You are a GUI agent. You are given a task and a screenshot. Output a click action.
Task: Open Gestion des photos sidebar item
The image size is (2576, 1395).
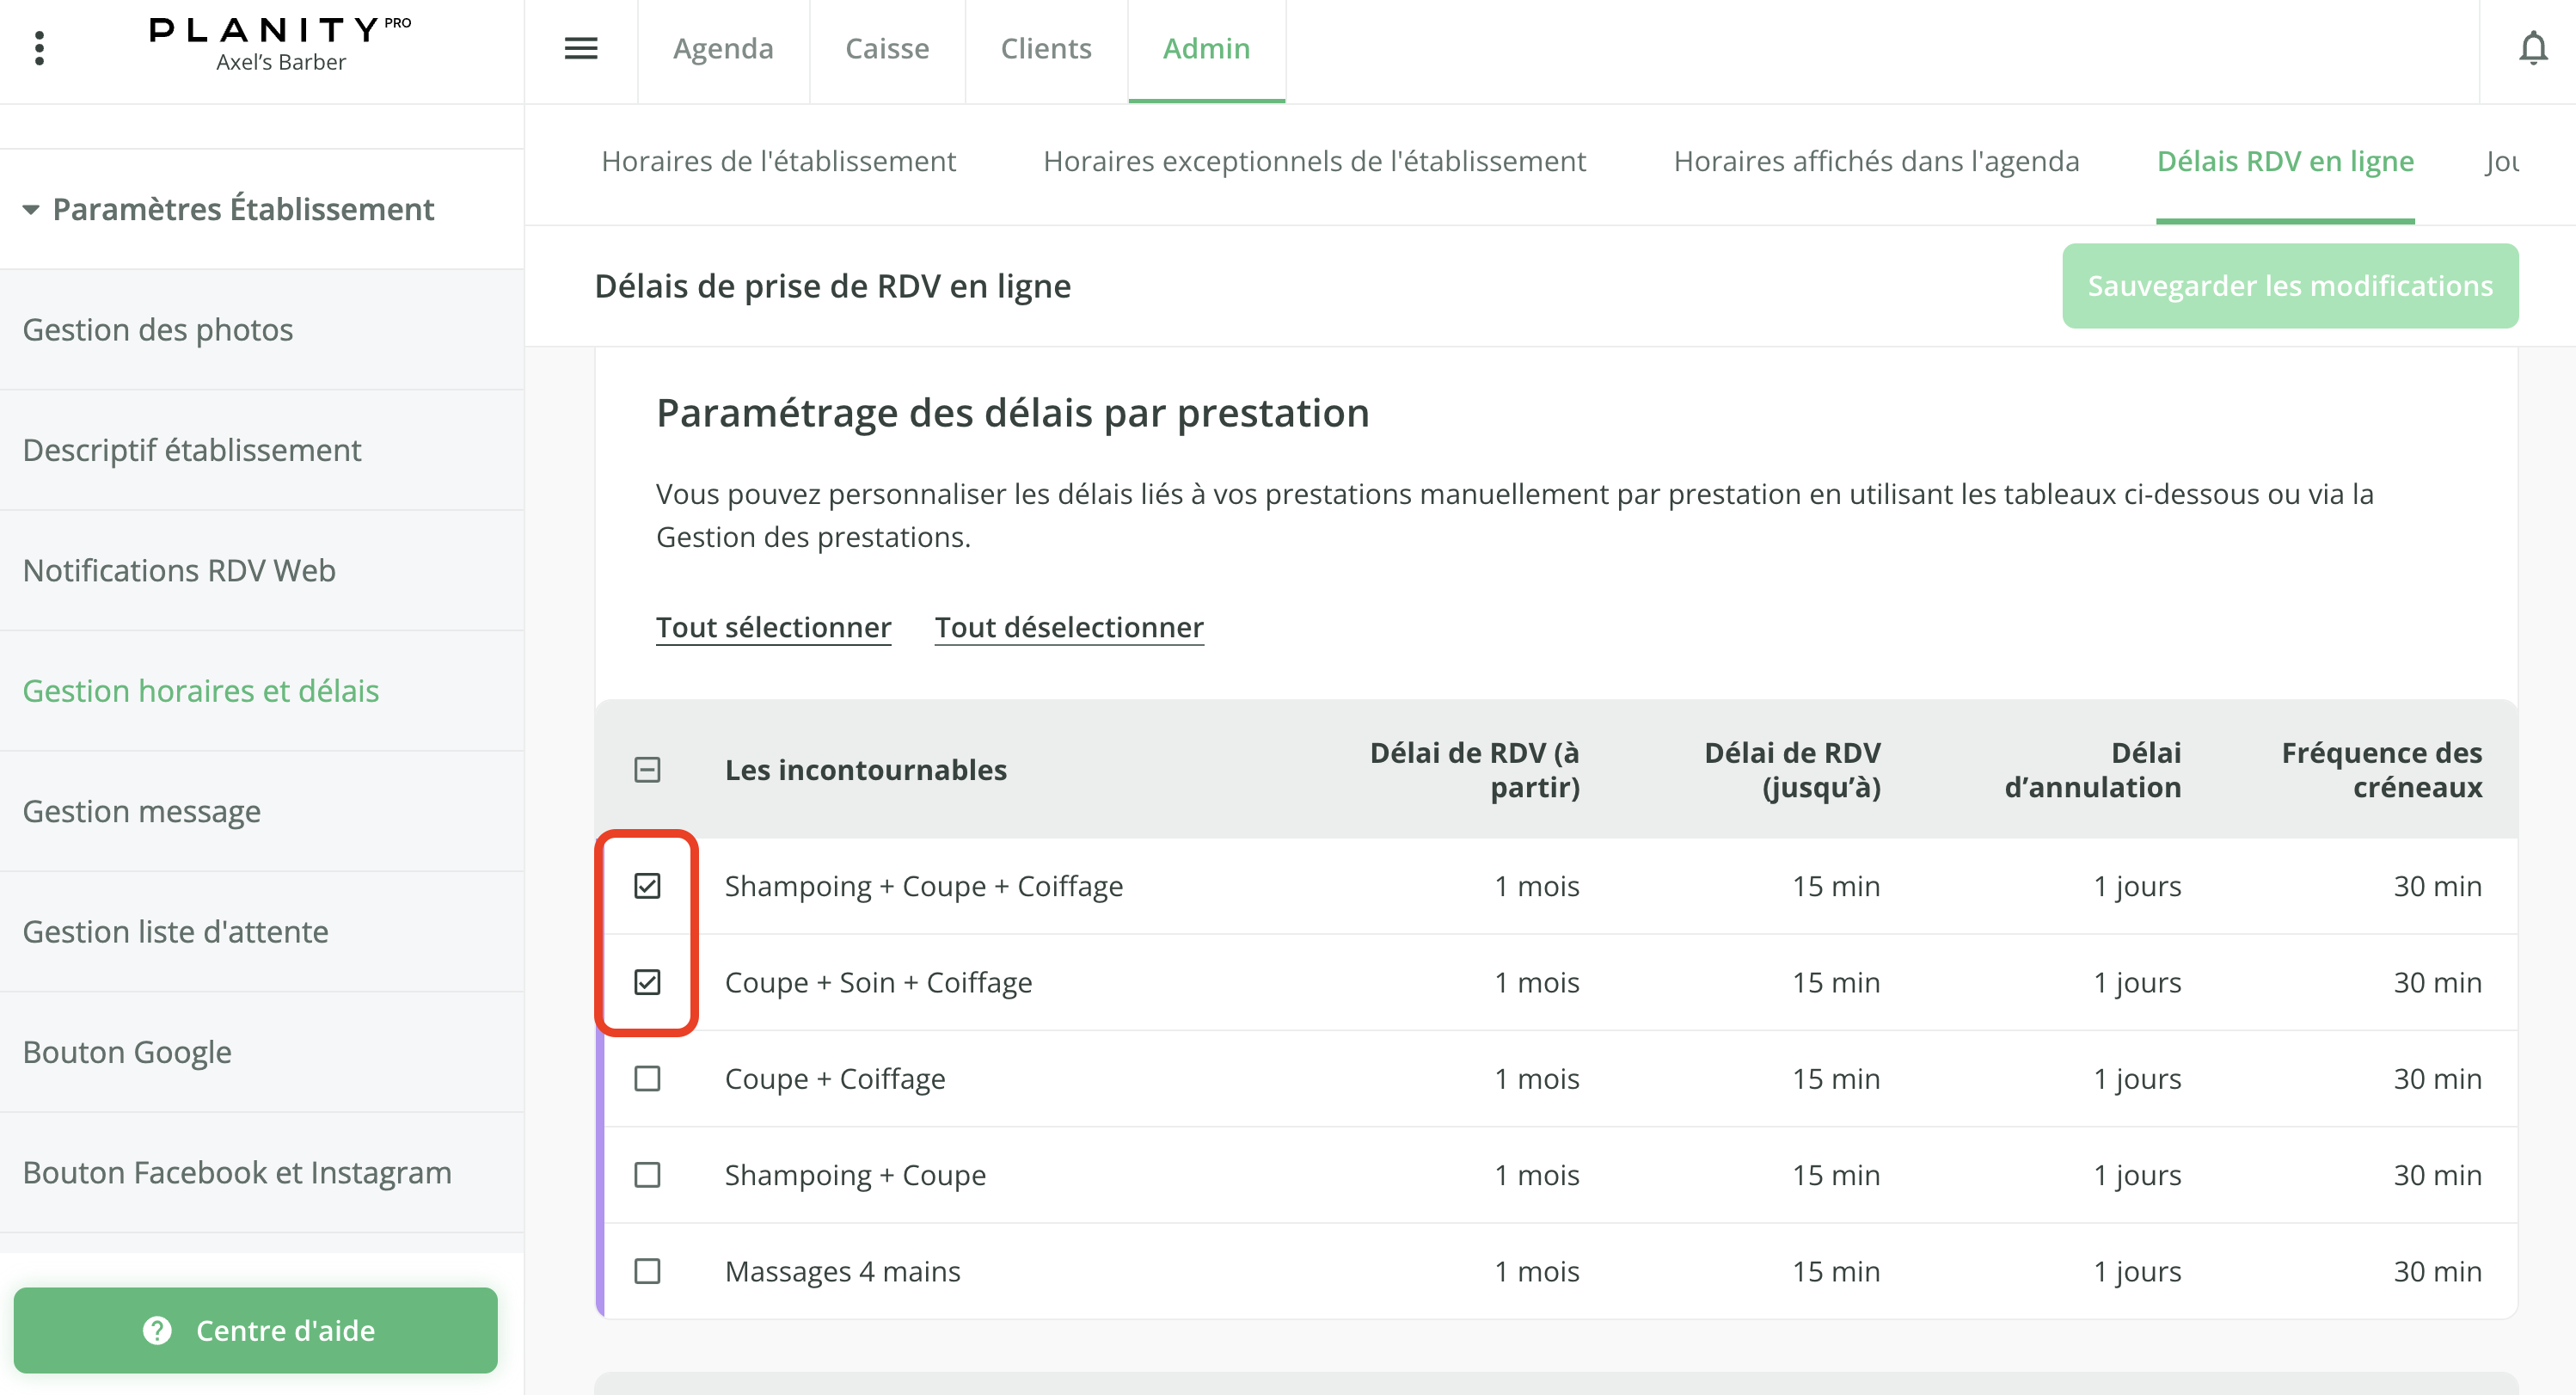click(x=158, y=330)
